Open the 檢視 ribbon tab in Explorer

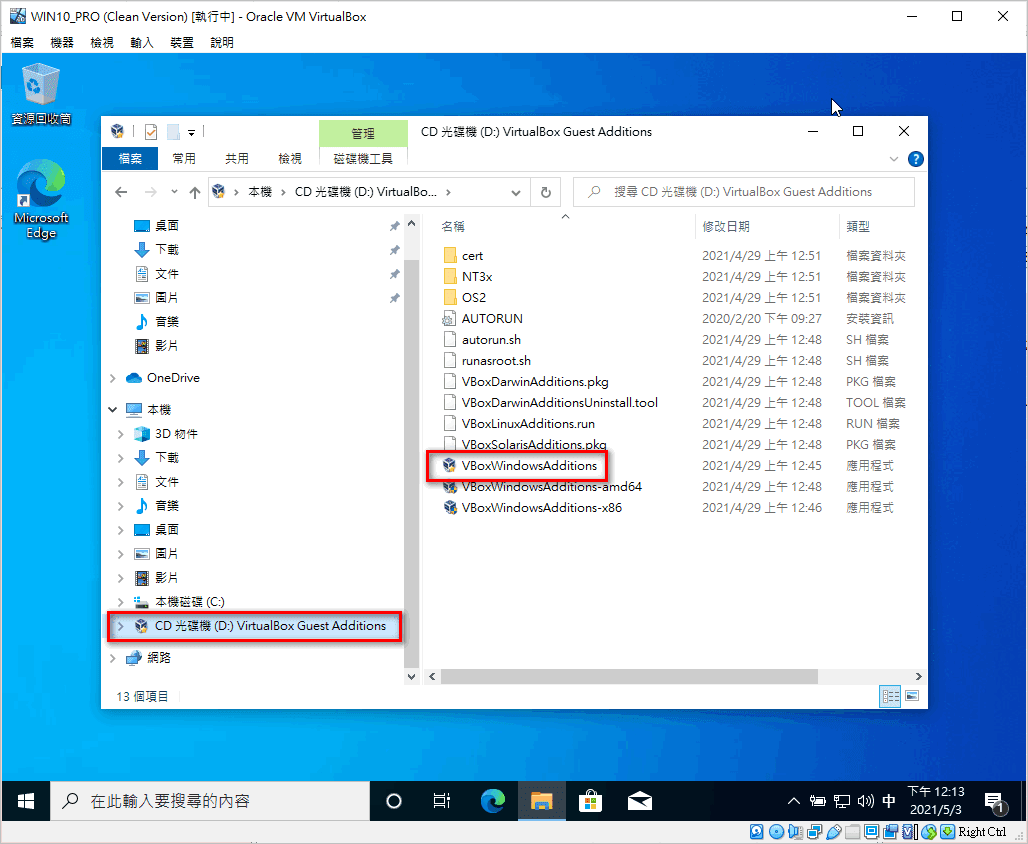coord(290,159)
